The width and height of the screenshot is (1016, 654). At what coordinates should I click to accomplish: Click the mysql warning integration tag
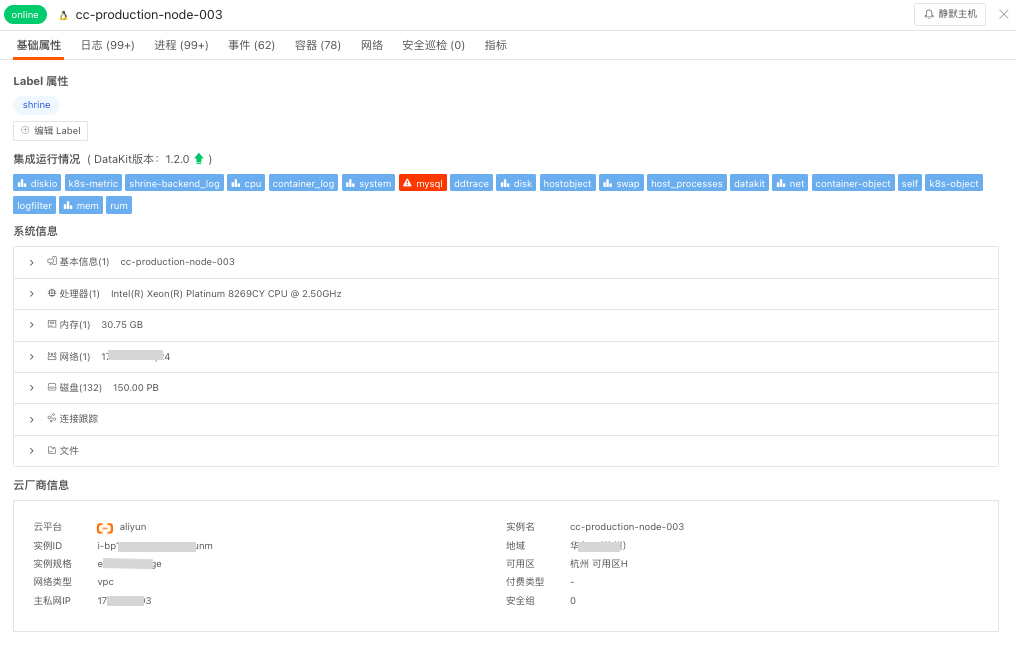tap(423, 183)
